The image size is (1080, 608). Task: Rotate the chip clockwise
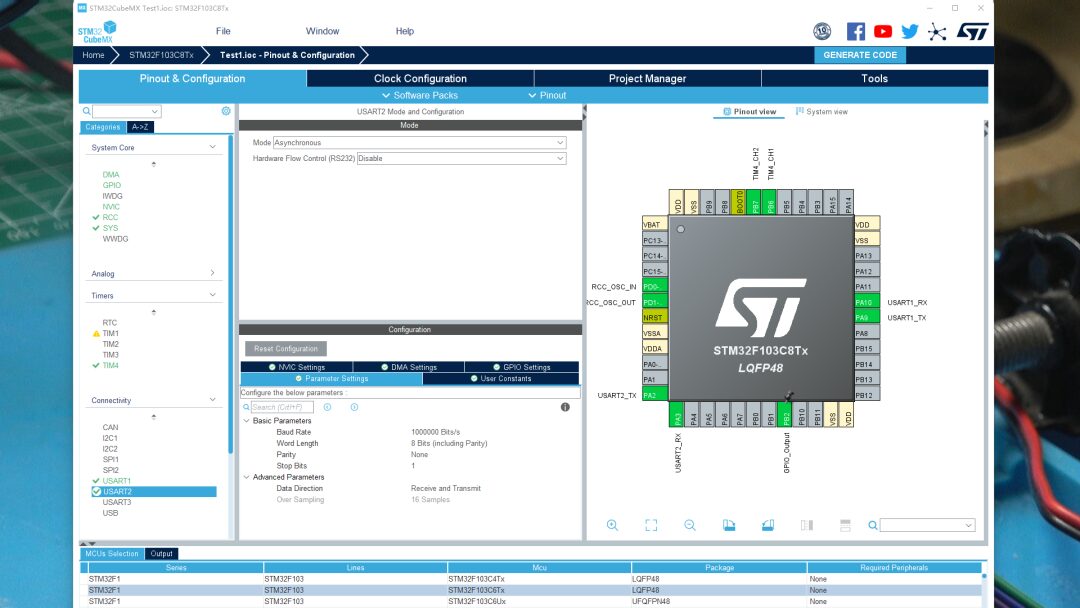729,525
